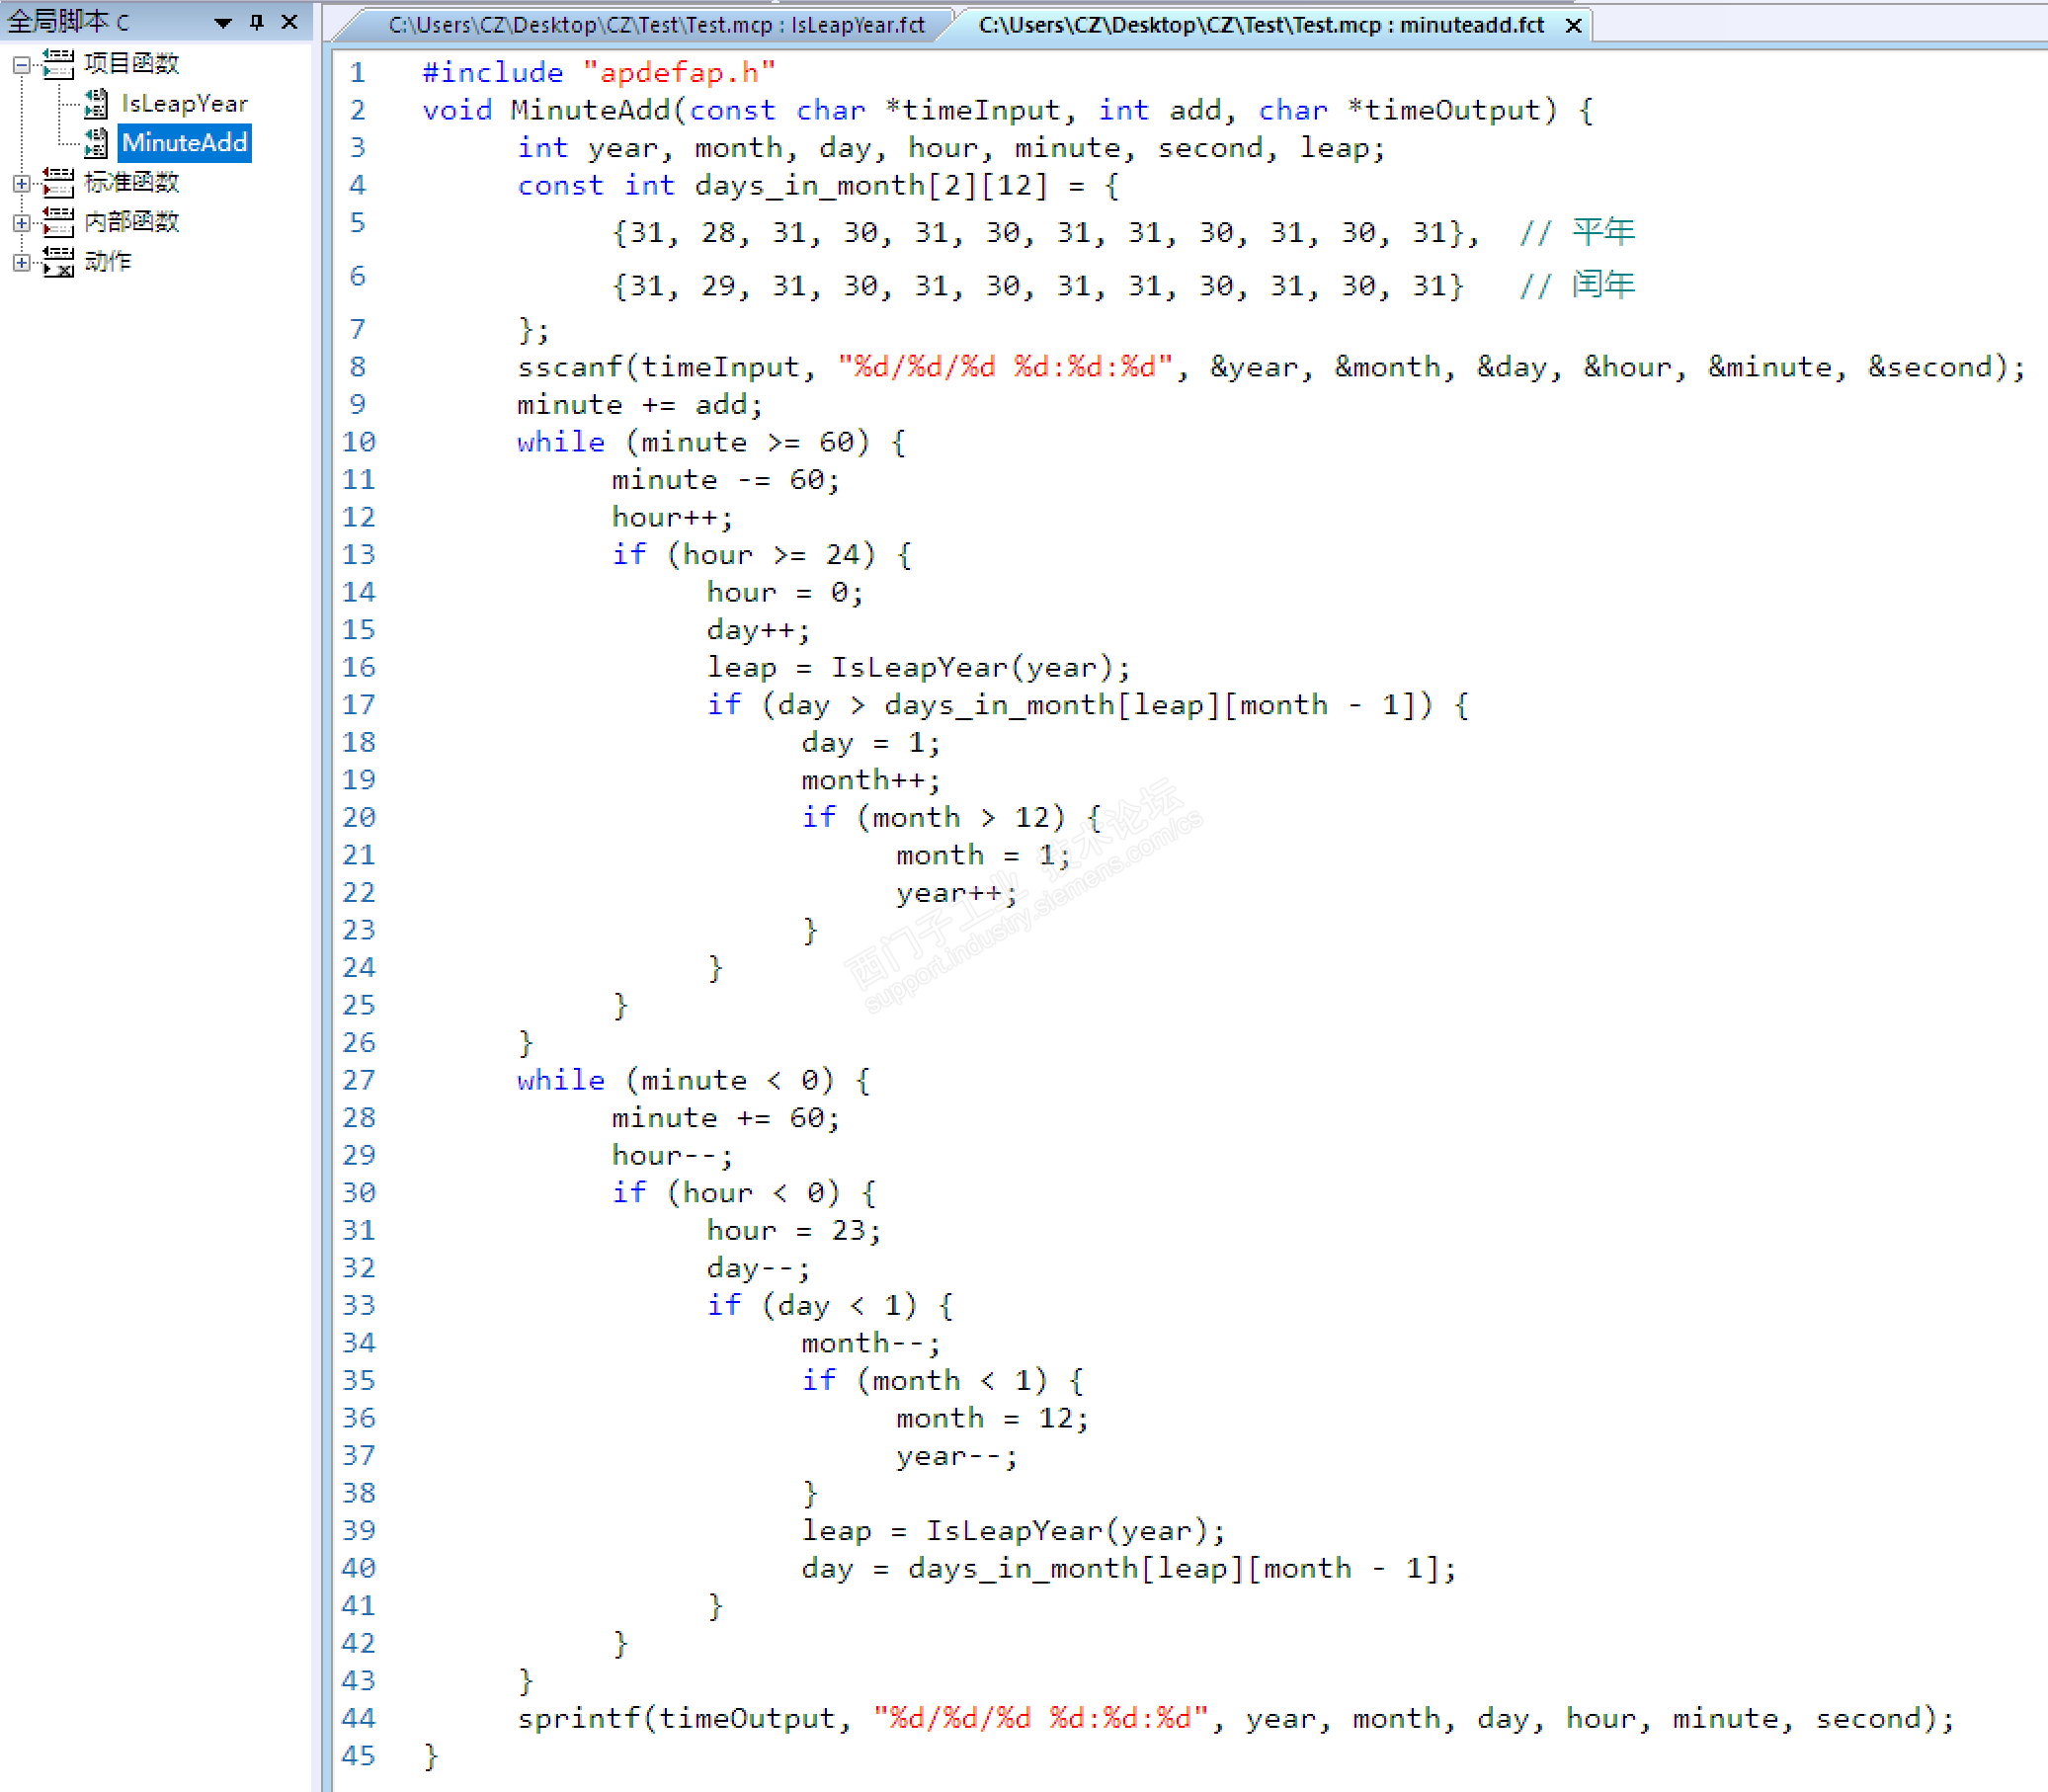Click line number 27 in the gutter
This screenshot has width=2048, height=1792.
click(x=358, y=1080)
